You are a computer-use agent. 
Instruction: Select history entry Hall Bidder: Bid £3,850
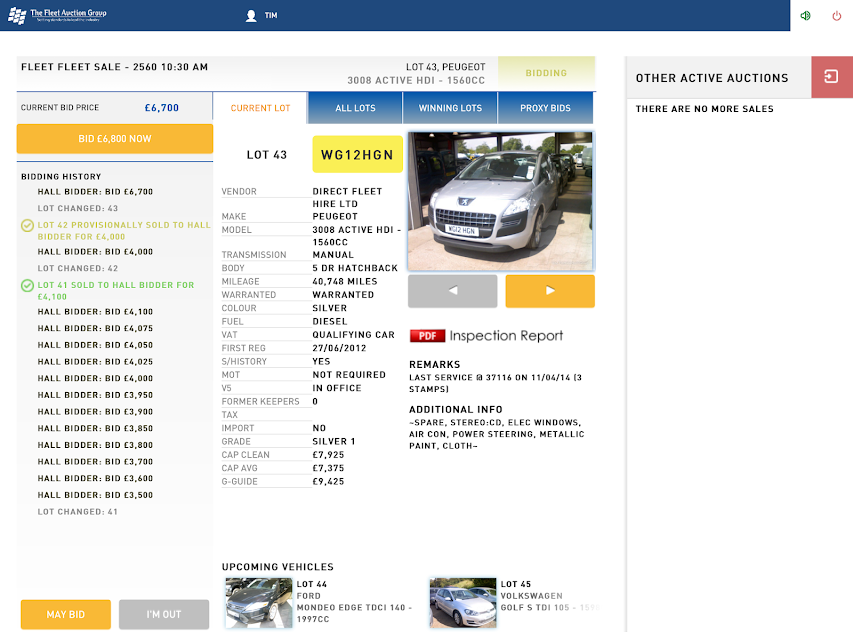click(x=95, y=428)
